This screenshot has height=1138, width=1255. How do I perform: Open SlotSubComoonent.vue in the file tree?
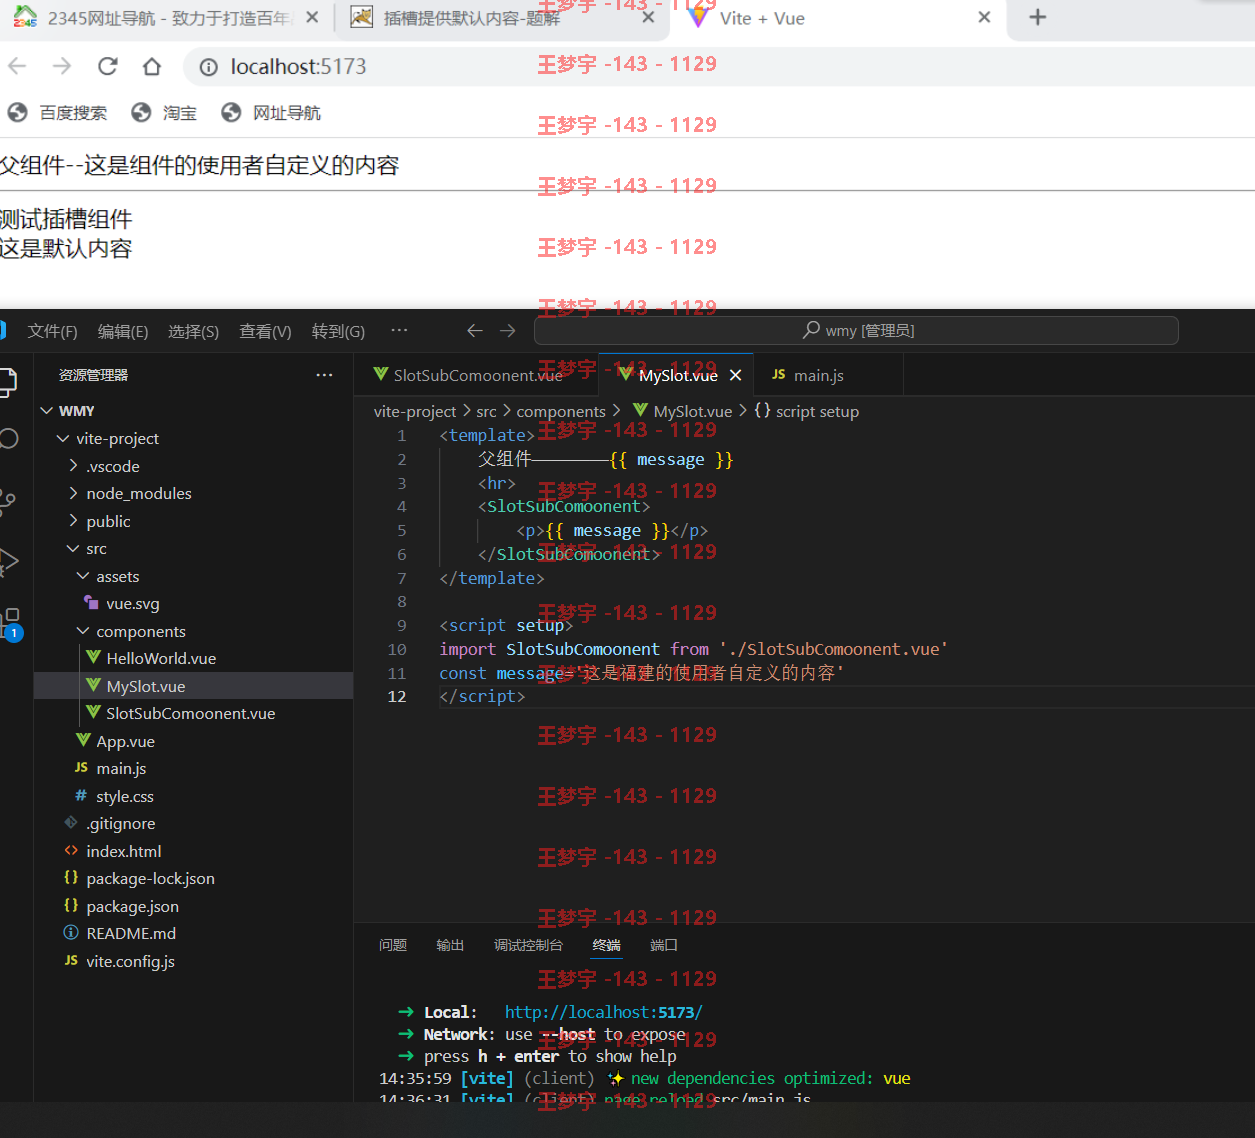click(190, 714)
